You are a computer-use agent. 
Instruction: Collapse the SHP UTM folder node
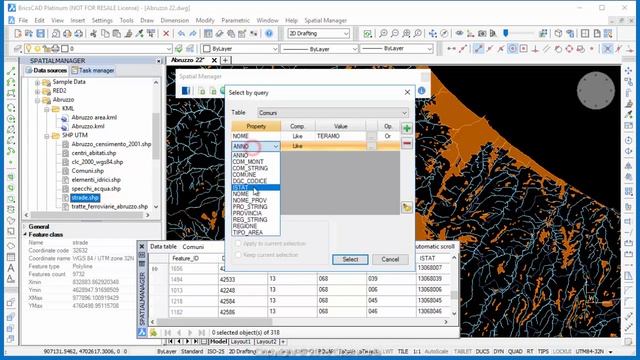(x=47, y=136)
